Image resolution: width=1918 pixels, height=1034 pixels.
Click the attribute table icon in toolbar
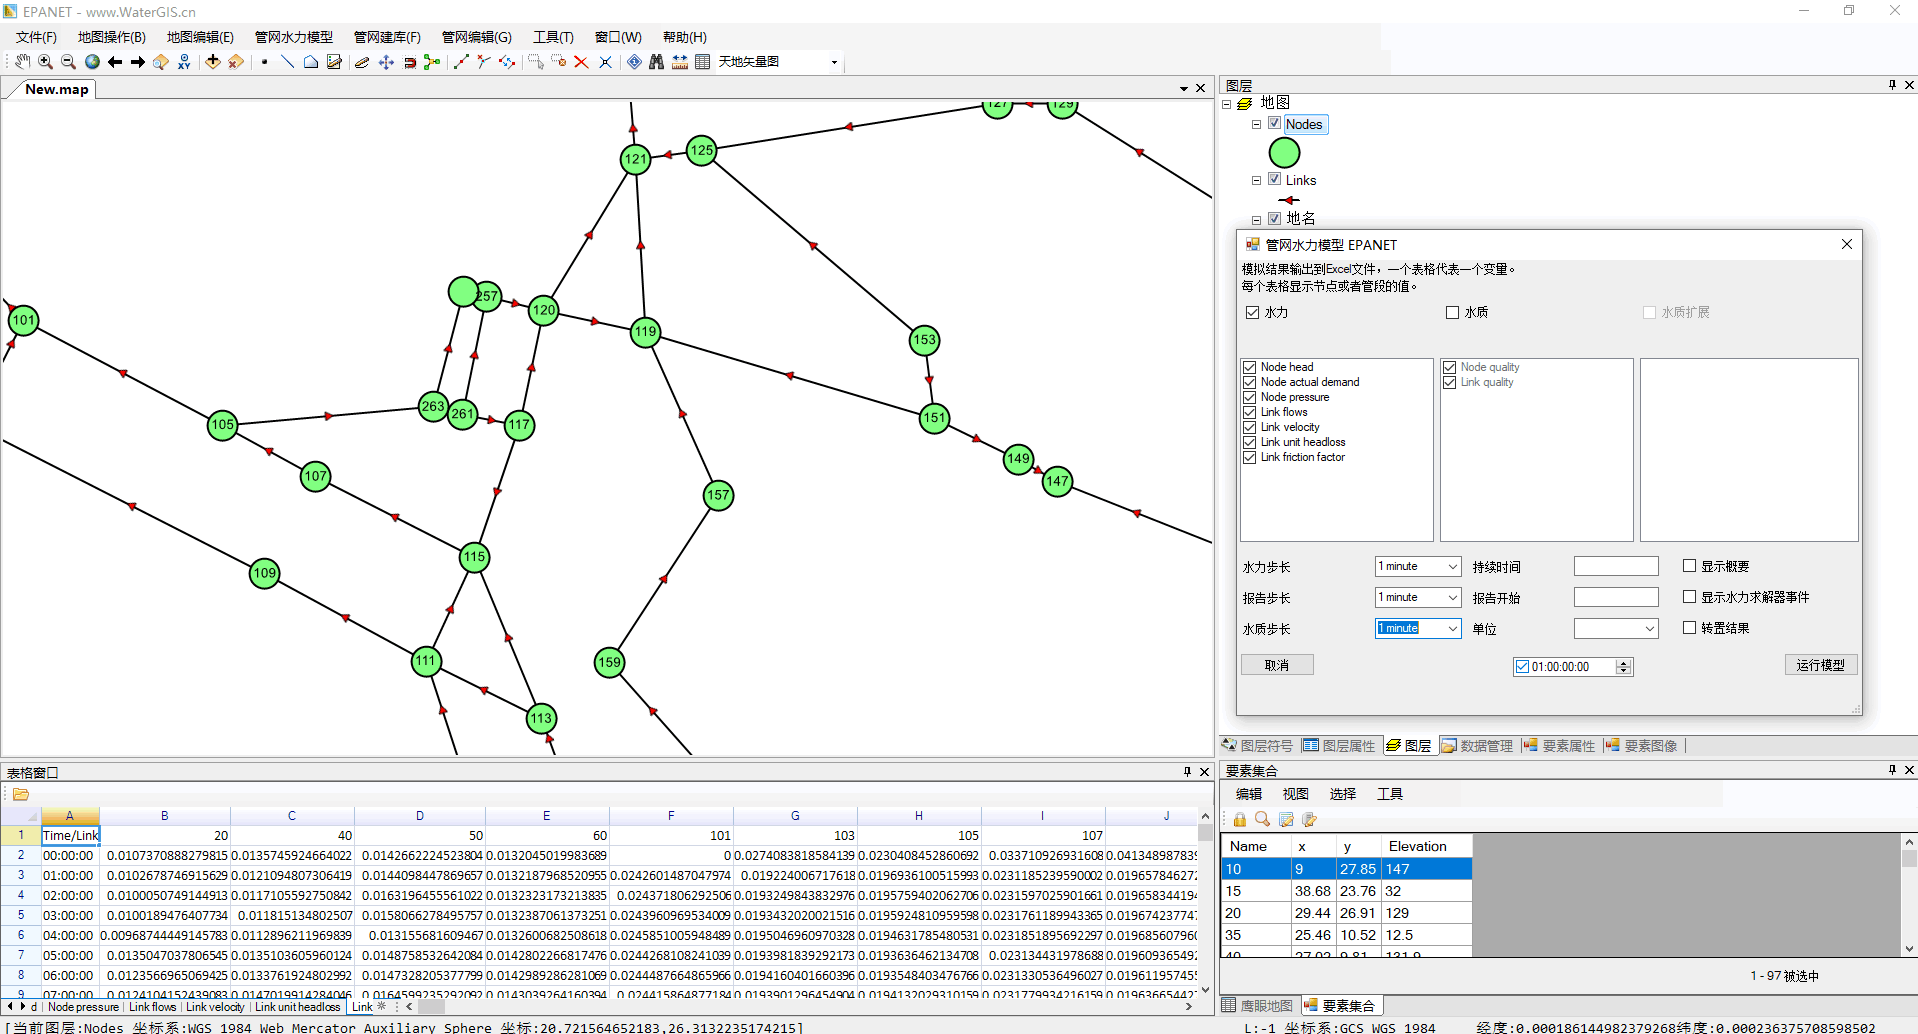click(x=703, y=62)
